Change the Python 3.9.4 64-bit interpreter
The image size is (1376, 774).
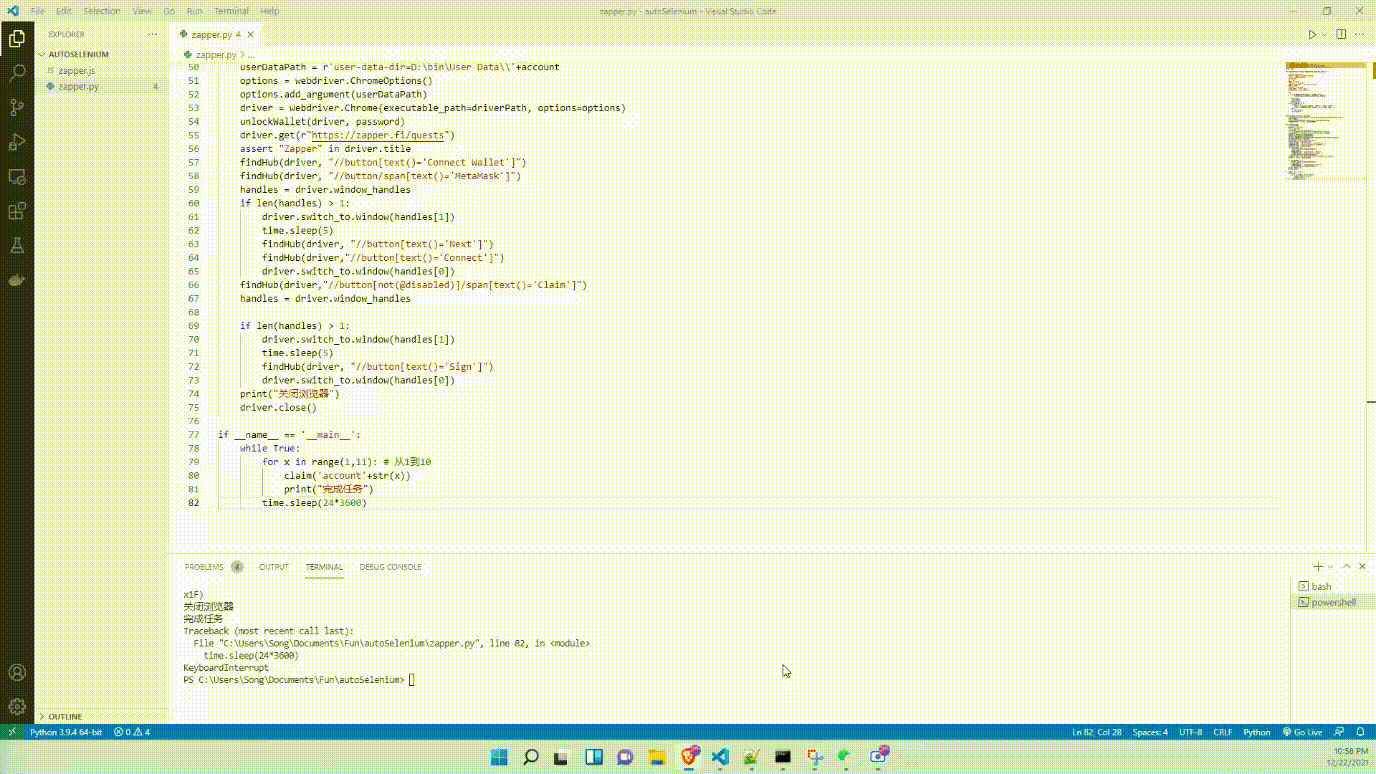(66, 732)
